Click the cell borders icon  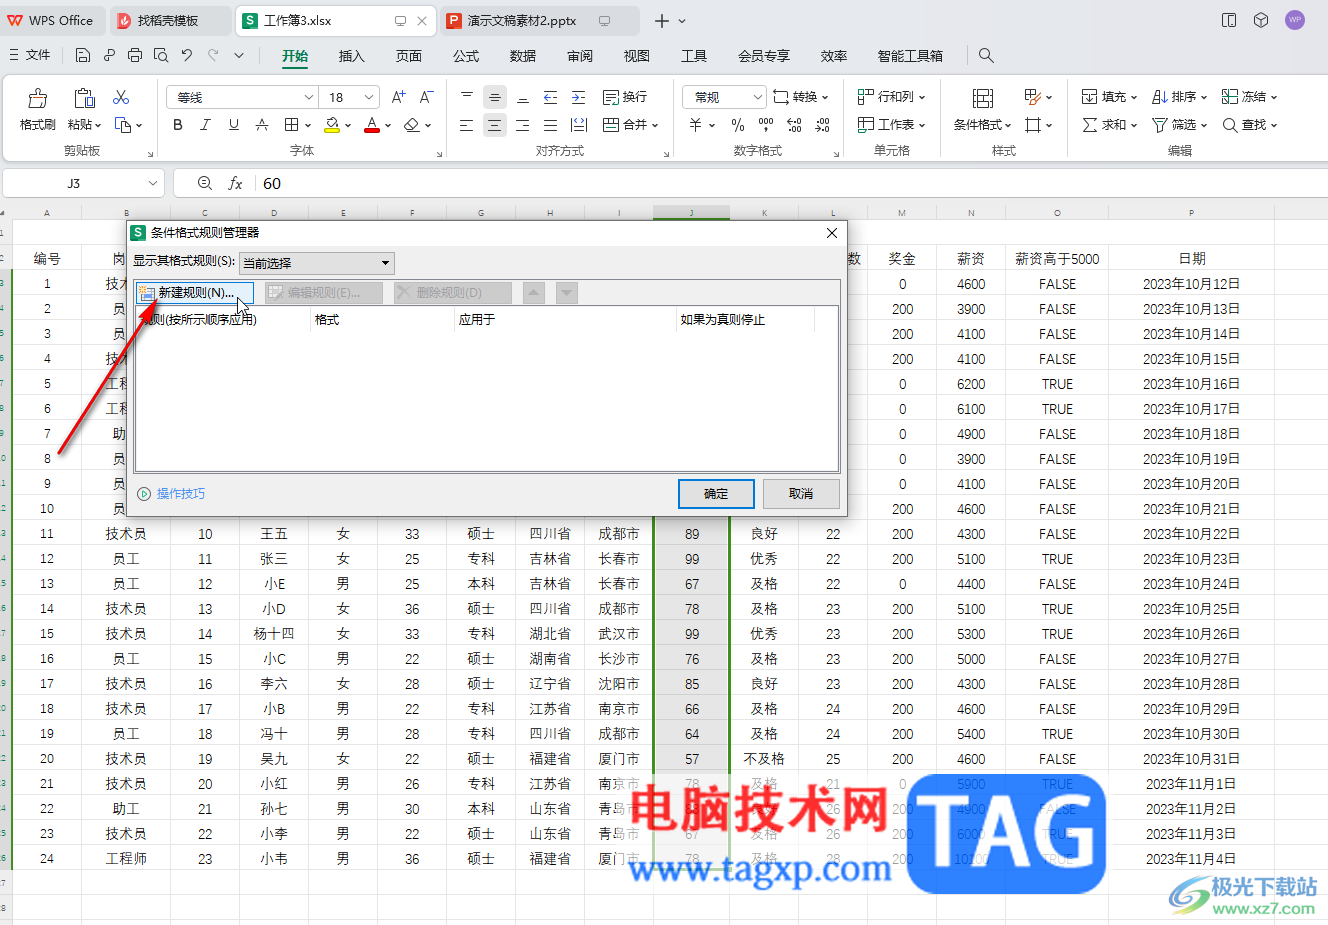[x=291, y=125]
